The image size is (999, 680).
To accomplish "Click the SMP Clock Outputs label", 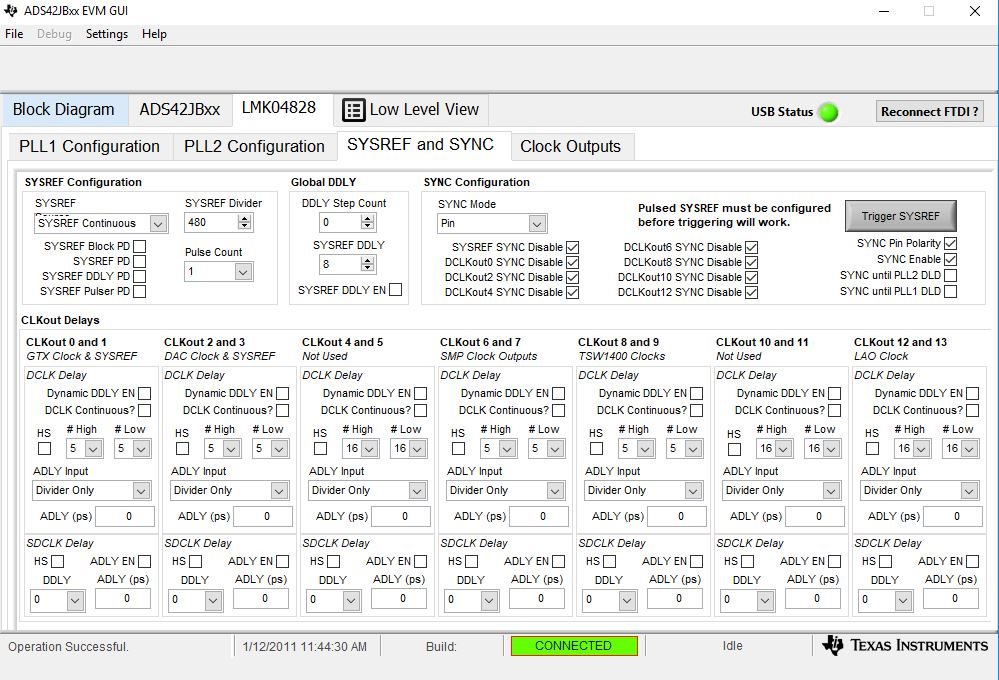I will pyautogui.click(x=488, y=356).
